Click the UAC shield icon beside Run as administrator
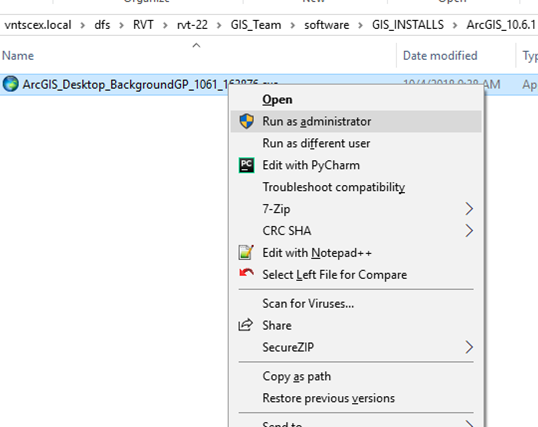The height and width of the screenshot is (427, 538). [246, 121]
